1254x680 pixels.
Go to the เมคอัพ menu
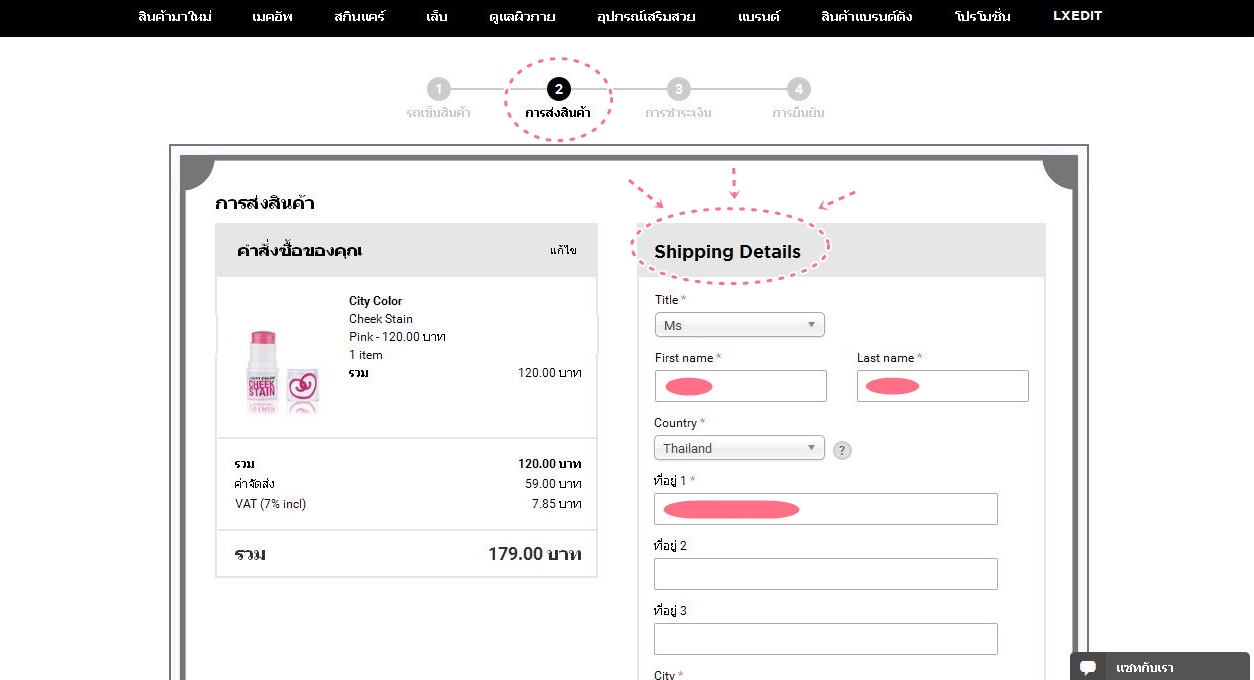273,17
